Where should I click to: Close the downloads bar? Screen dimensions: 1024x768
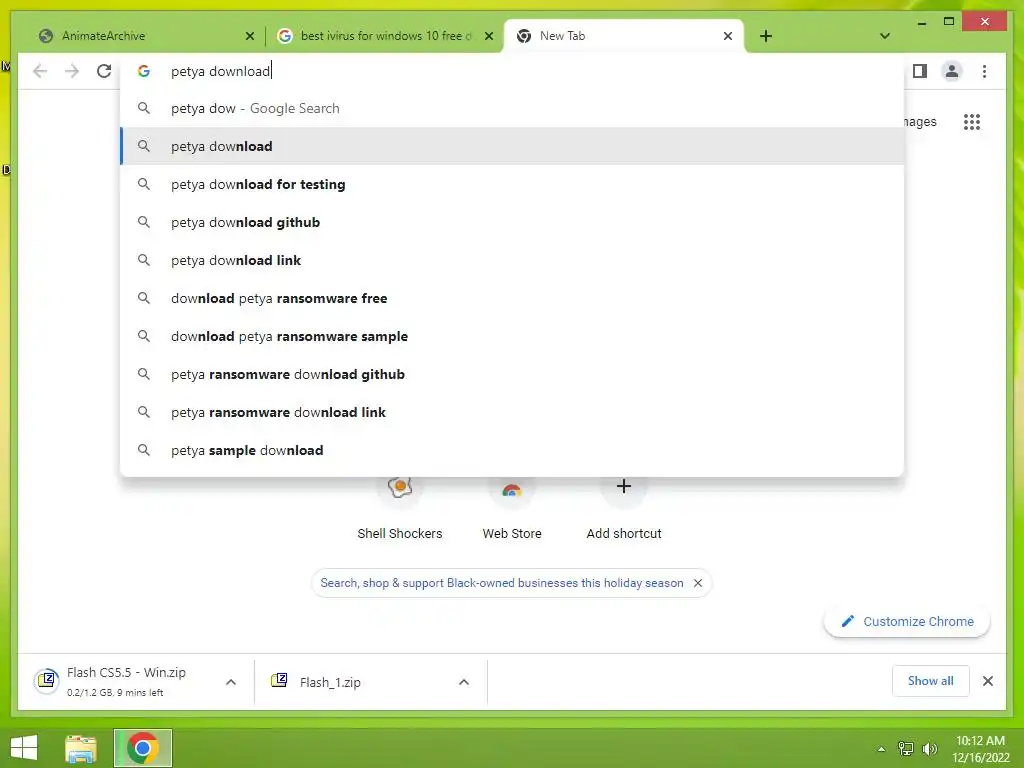tap(987, 681)
